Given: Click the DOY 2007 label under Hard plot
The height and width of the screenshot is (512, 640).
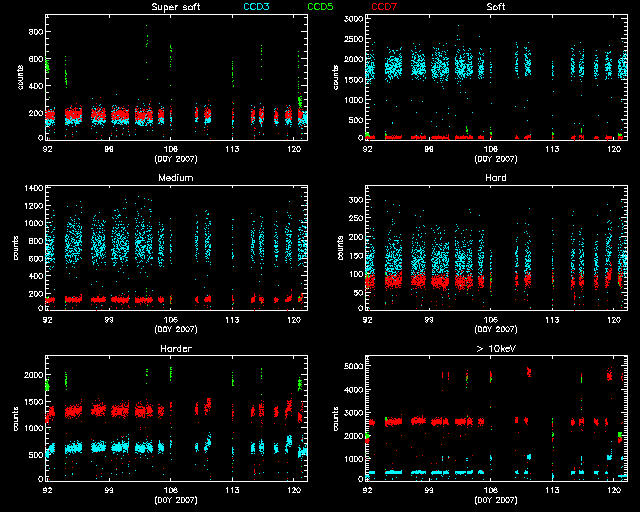Looking at the screenshot, I should point(495,328).
